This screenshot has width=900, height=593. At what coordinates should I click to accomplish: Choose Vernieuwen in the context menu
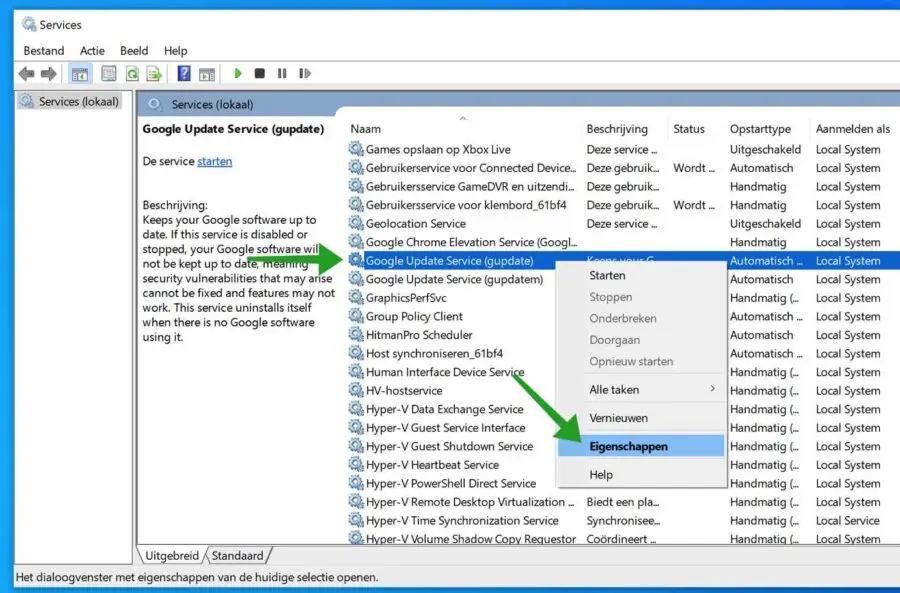click(641, 418)
